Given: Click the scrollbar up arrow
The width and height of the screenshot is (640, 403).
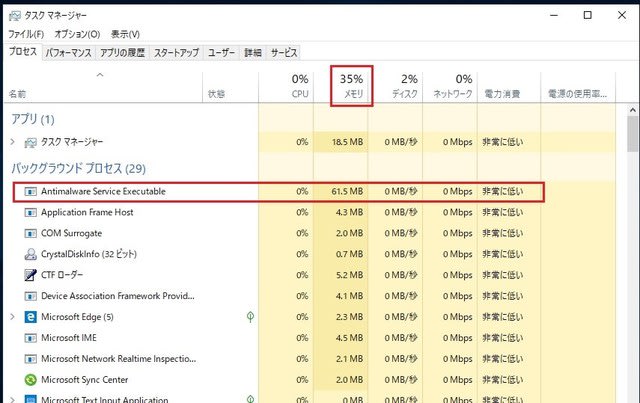Looking at the screenshot, I should click(x=633, y=110).
